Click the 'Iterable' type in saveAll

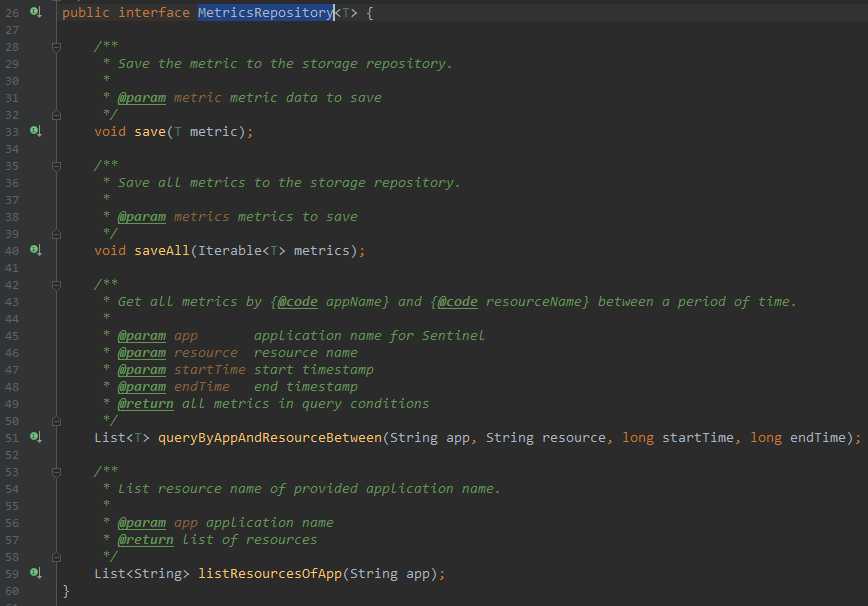pyautogui.click(x=230, y=251)
